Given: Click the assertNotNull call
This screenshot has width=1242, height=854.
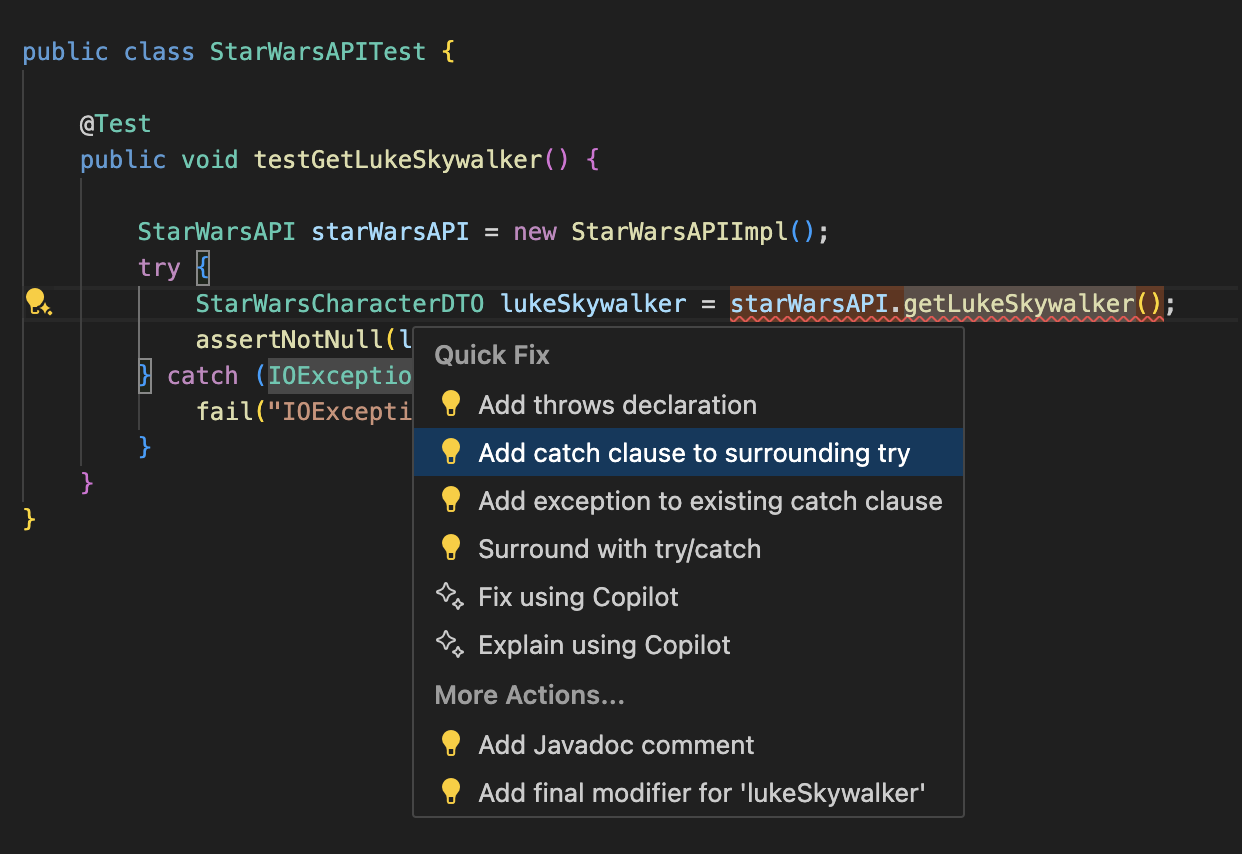Looking at the screenshot, I should [290, 340].
